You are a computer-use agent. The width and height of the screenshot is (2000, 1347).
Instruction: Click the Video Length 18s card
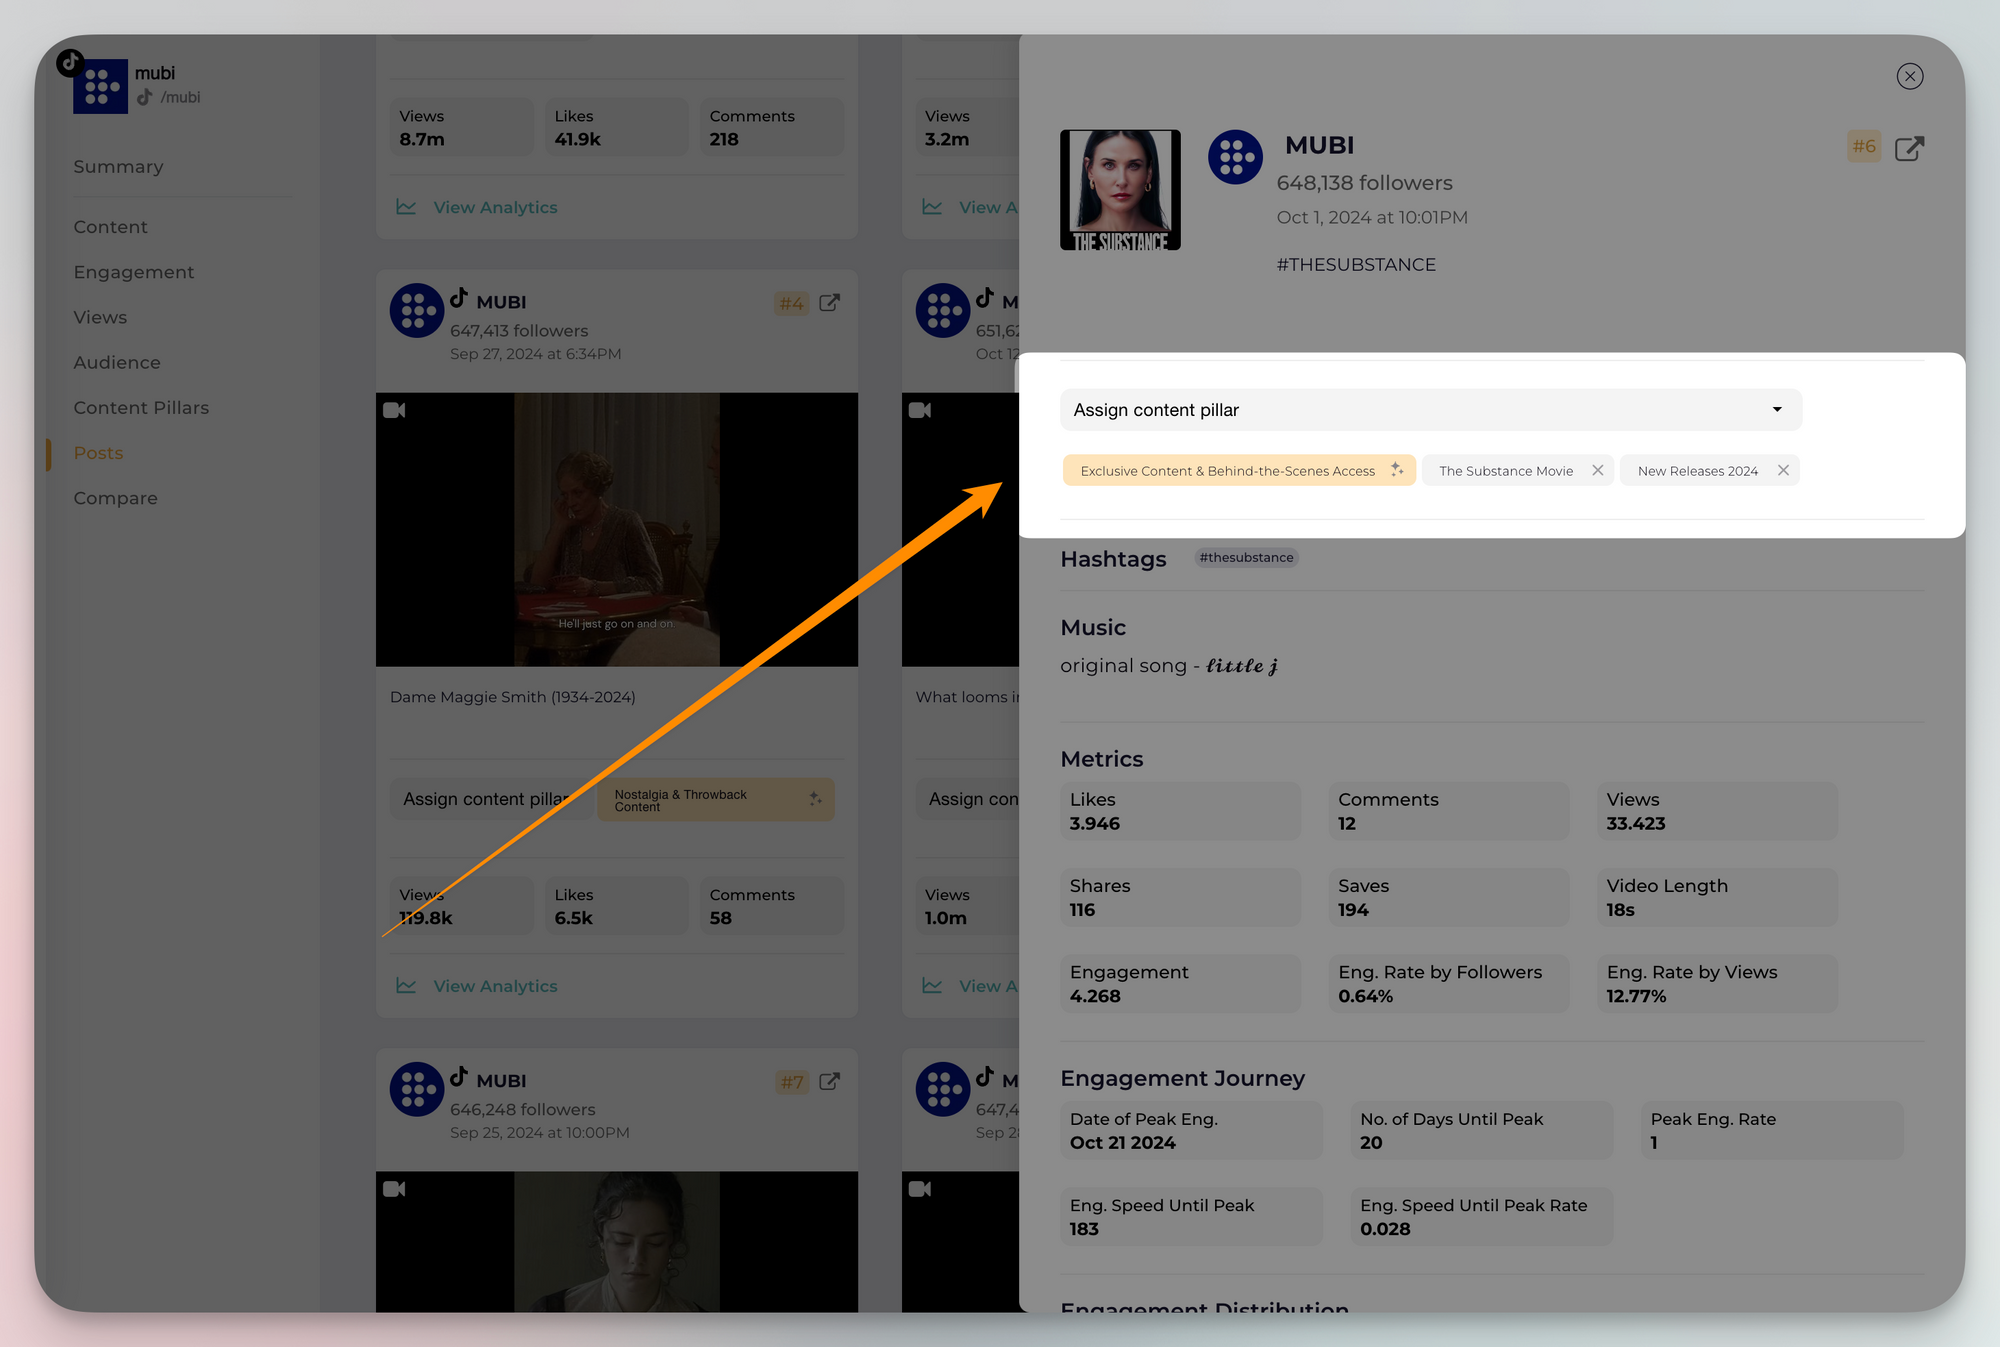(x=1717, y=897)
